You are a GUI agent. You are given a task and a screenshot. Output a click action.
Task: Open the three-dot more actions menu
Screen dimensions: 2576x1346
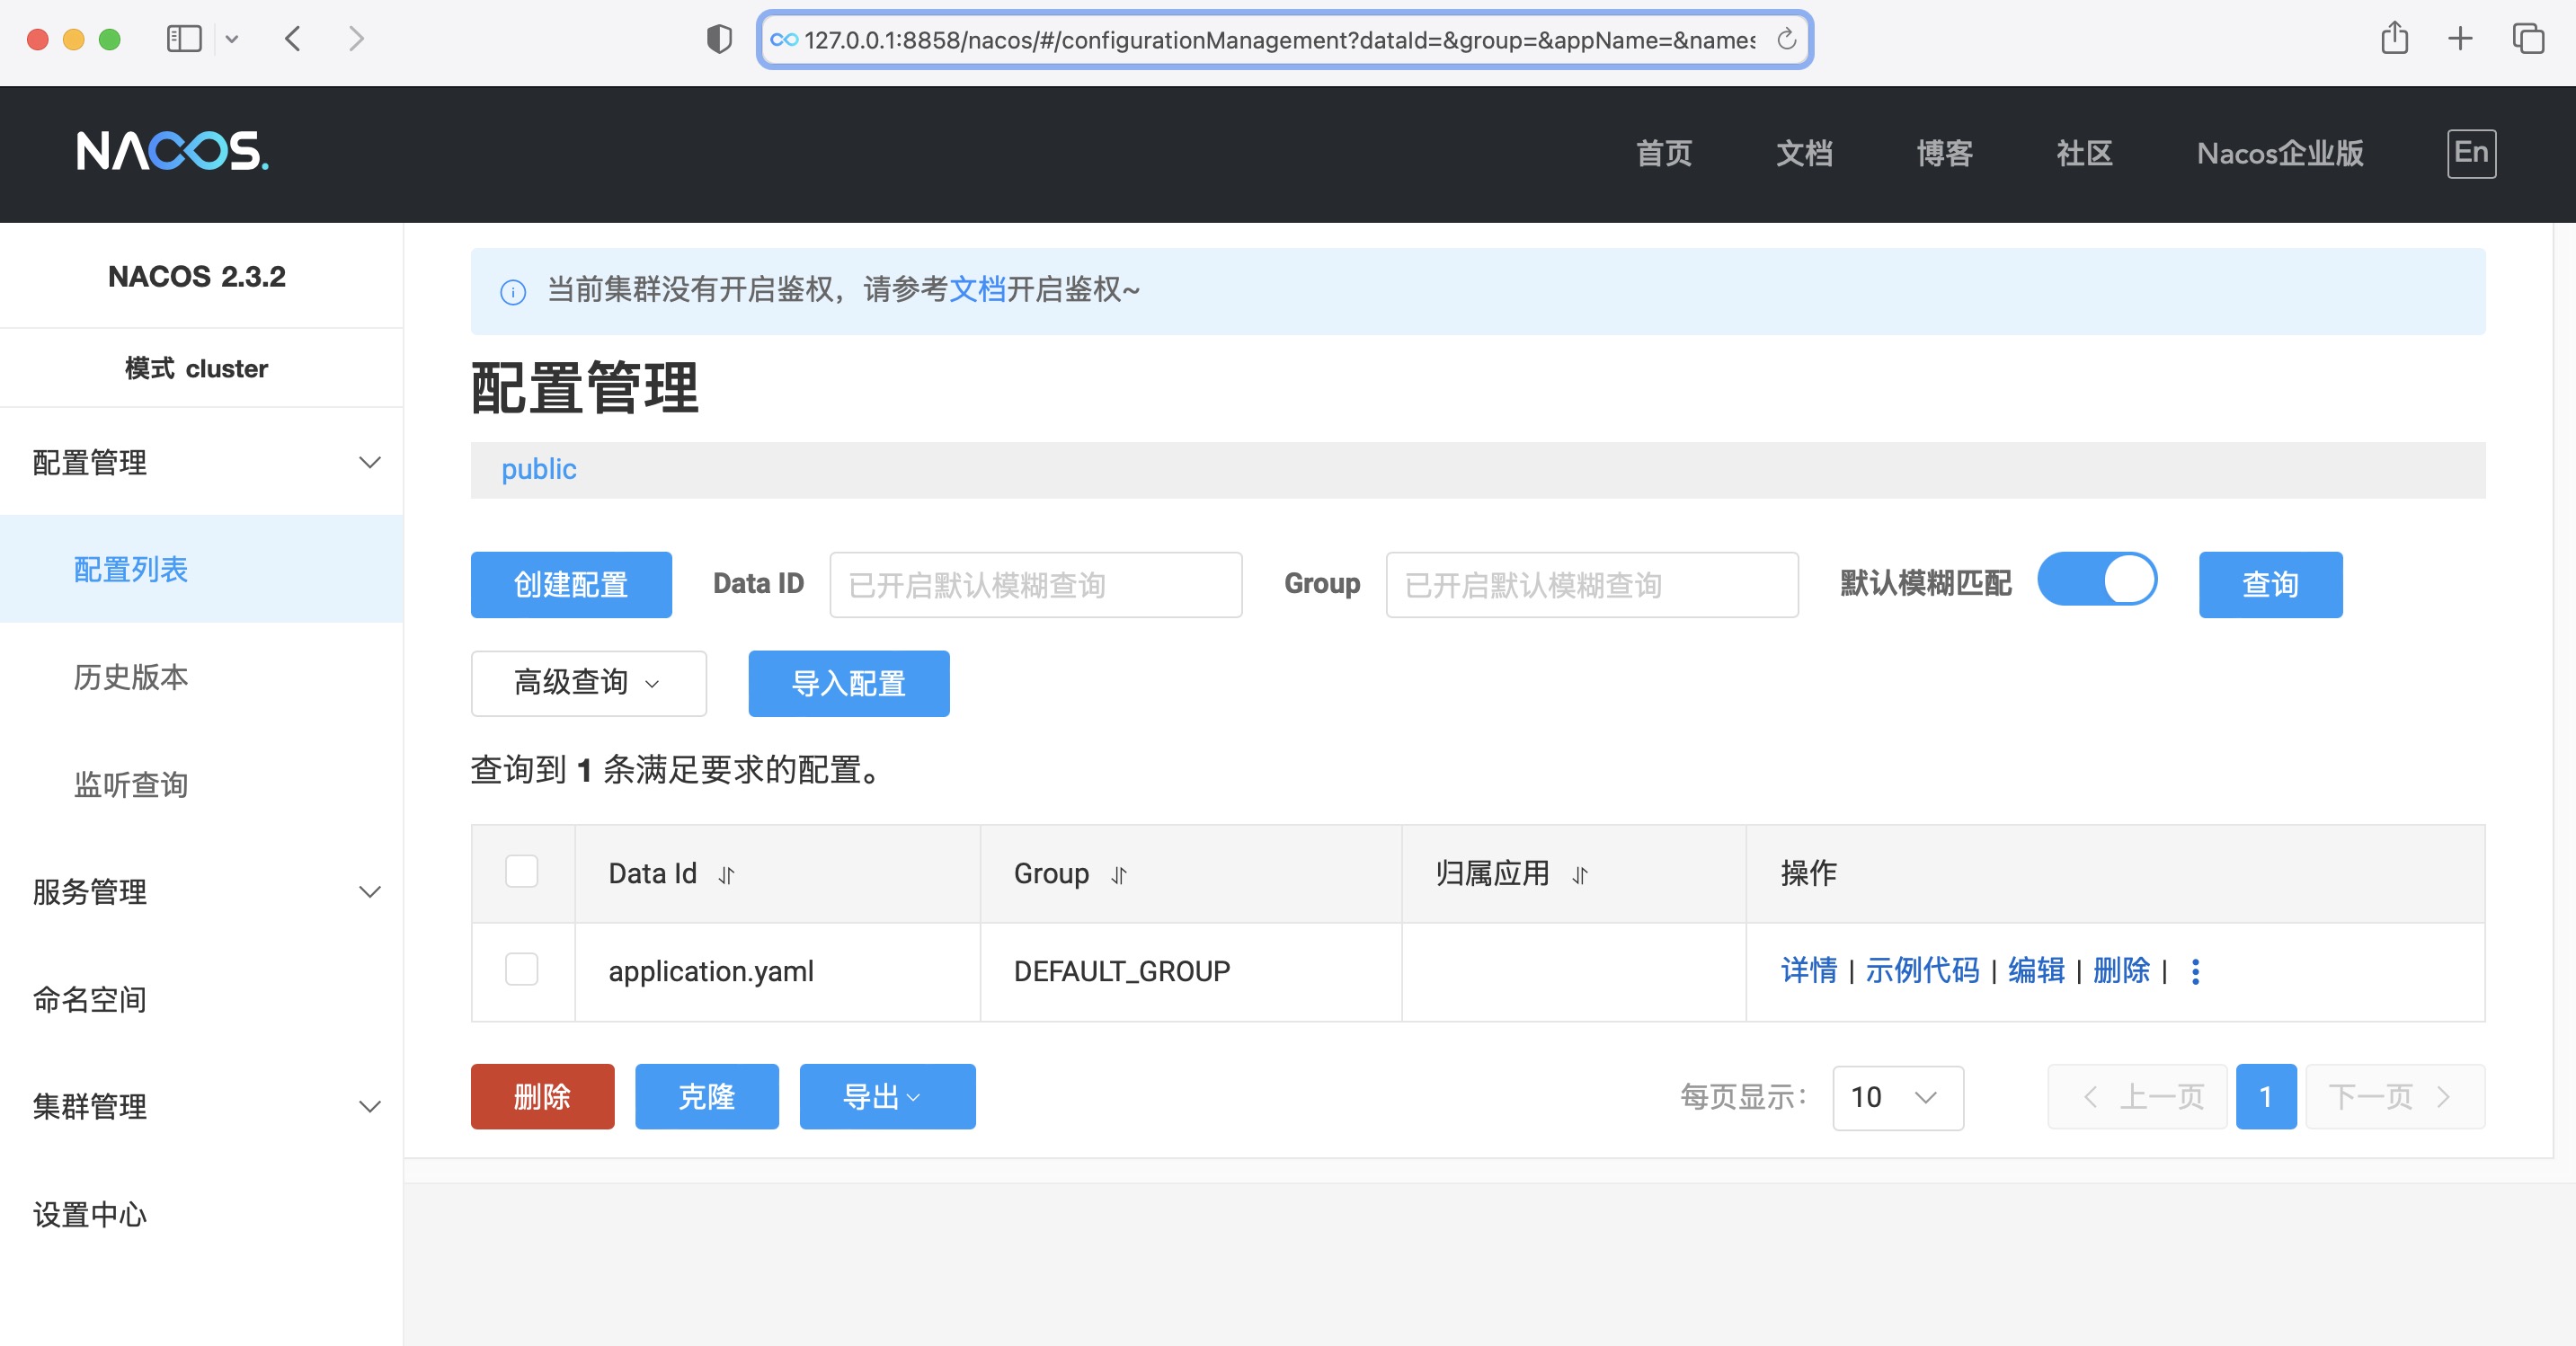tap(2195, 971)
